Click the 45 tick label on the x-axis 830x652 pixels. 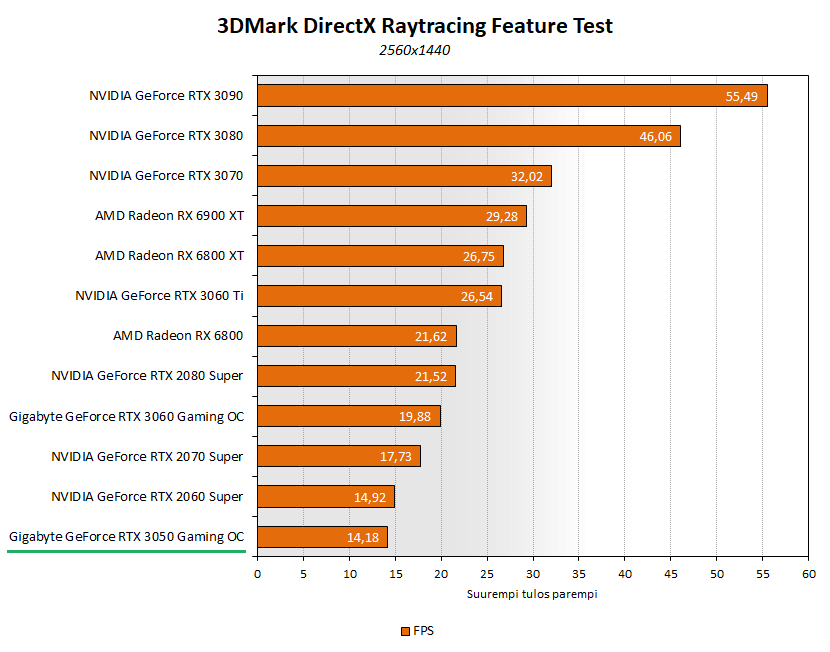click(x=671, y=574)
